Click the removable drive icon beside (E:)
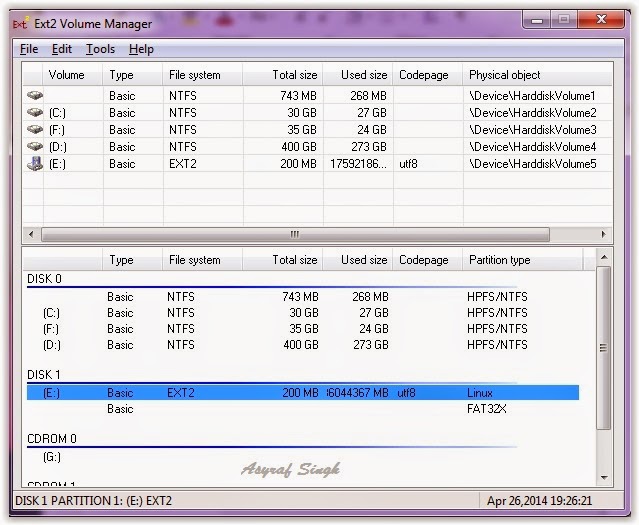Image resolution: width=639 pixels, height=525 pixels. point(35,163)
